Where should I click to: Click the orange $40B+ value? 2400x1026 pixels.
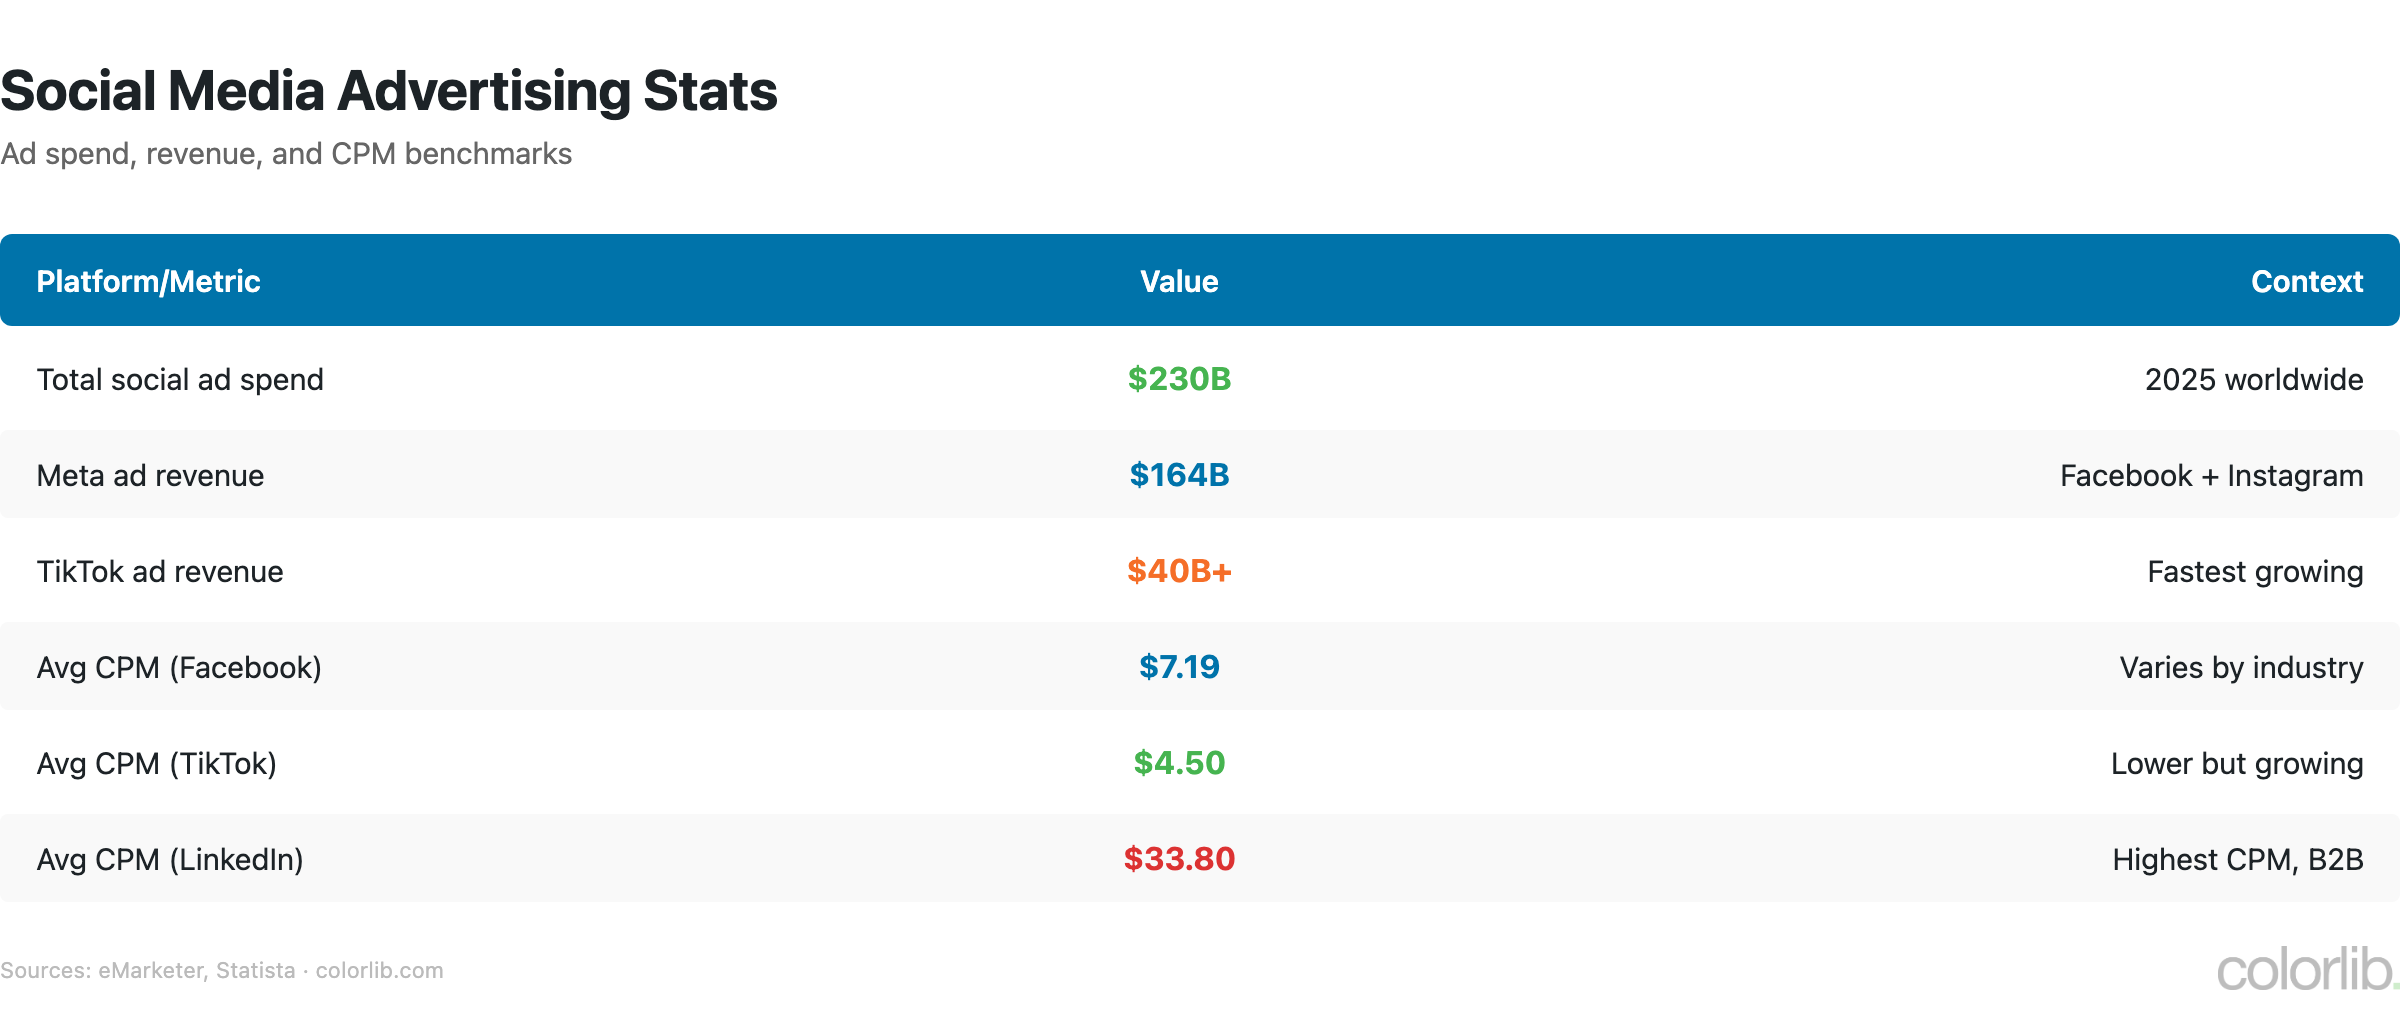tap(1179, 571)
